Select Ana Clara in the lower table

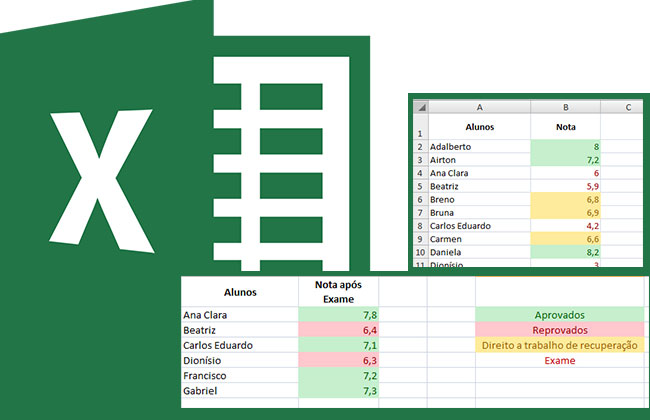pyautogui.click(x=240, y=315)
